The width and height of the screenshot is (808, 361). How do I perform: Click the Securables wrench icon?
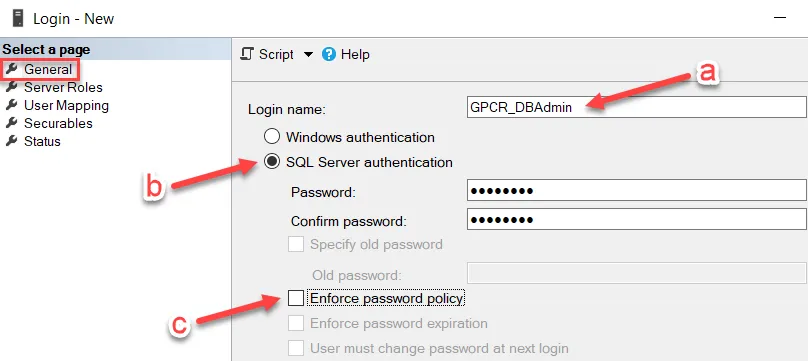point(12,123)
